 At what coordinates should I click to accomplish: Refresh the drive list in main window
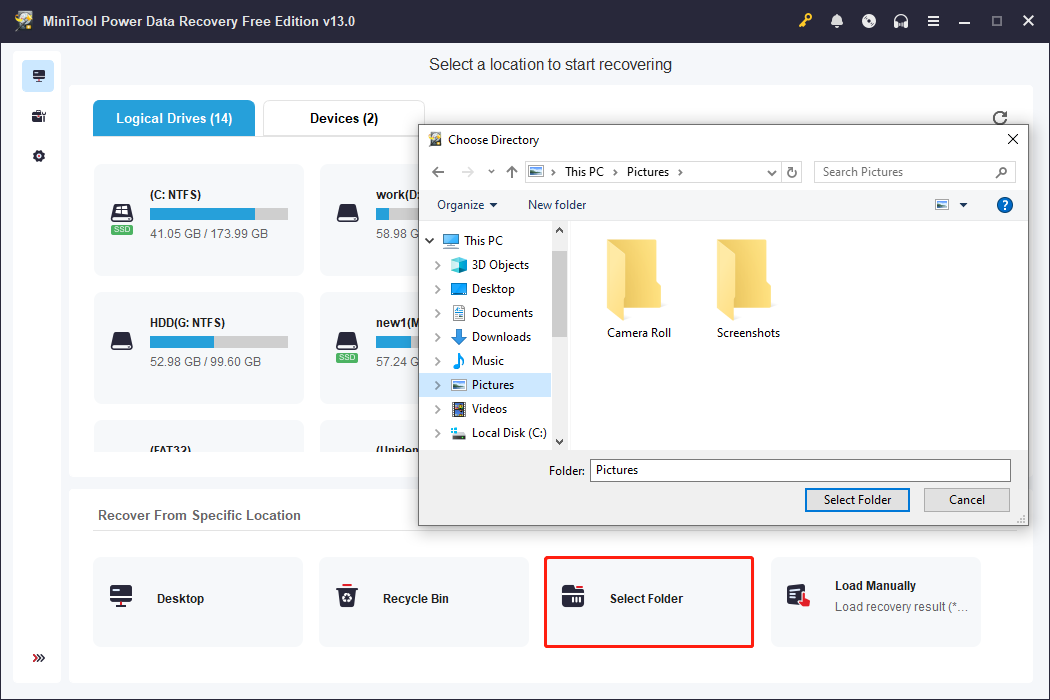pyautogui.click(x=1000, y=118)
